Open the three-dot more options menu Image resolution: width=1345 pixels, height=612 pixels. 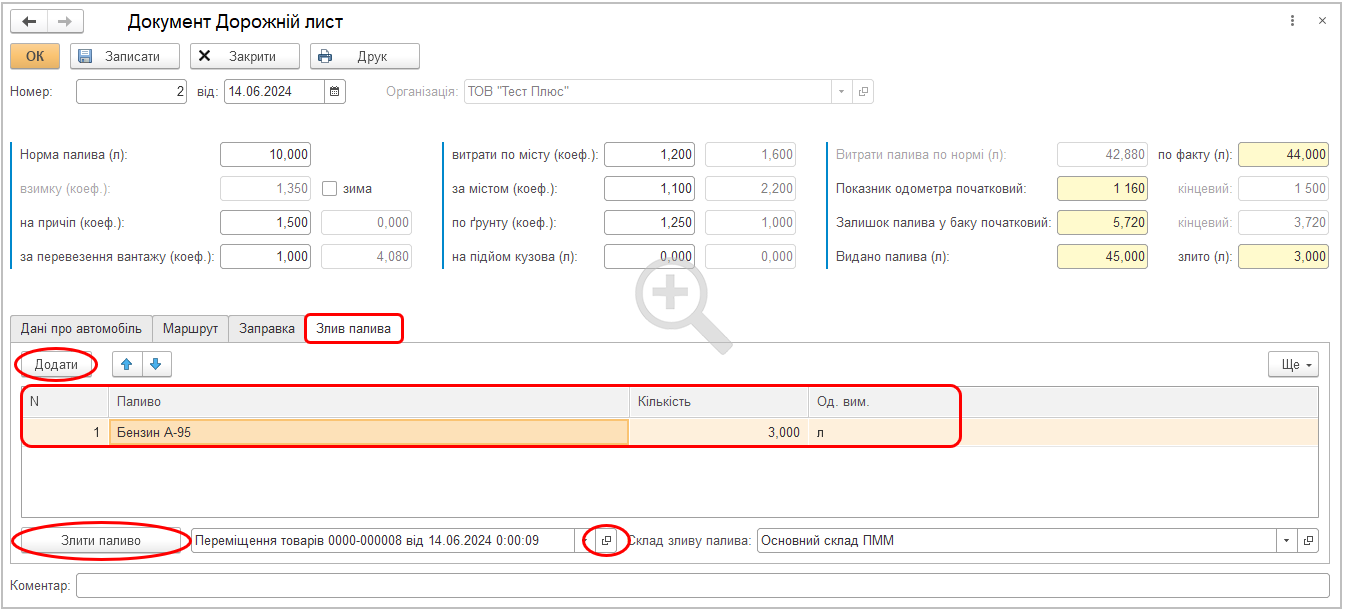coord(1293,21)
